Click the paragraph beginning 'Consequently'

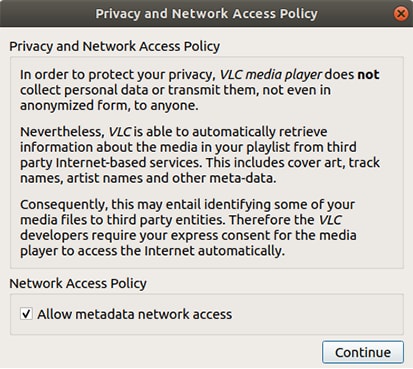188,227
